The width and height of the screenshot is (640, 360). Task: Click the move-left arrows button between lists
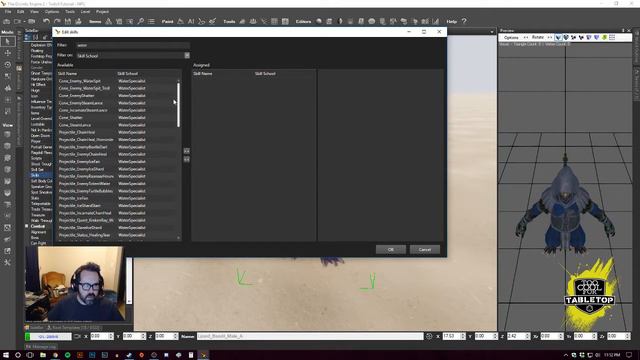click(x=187, y=160)
